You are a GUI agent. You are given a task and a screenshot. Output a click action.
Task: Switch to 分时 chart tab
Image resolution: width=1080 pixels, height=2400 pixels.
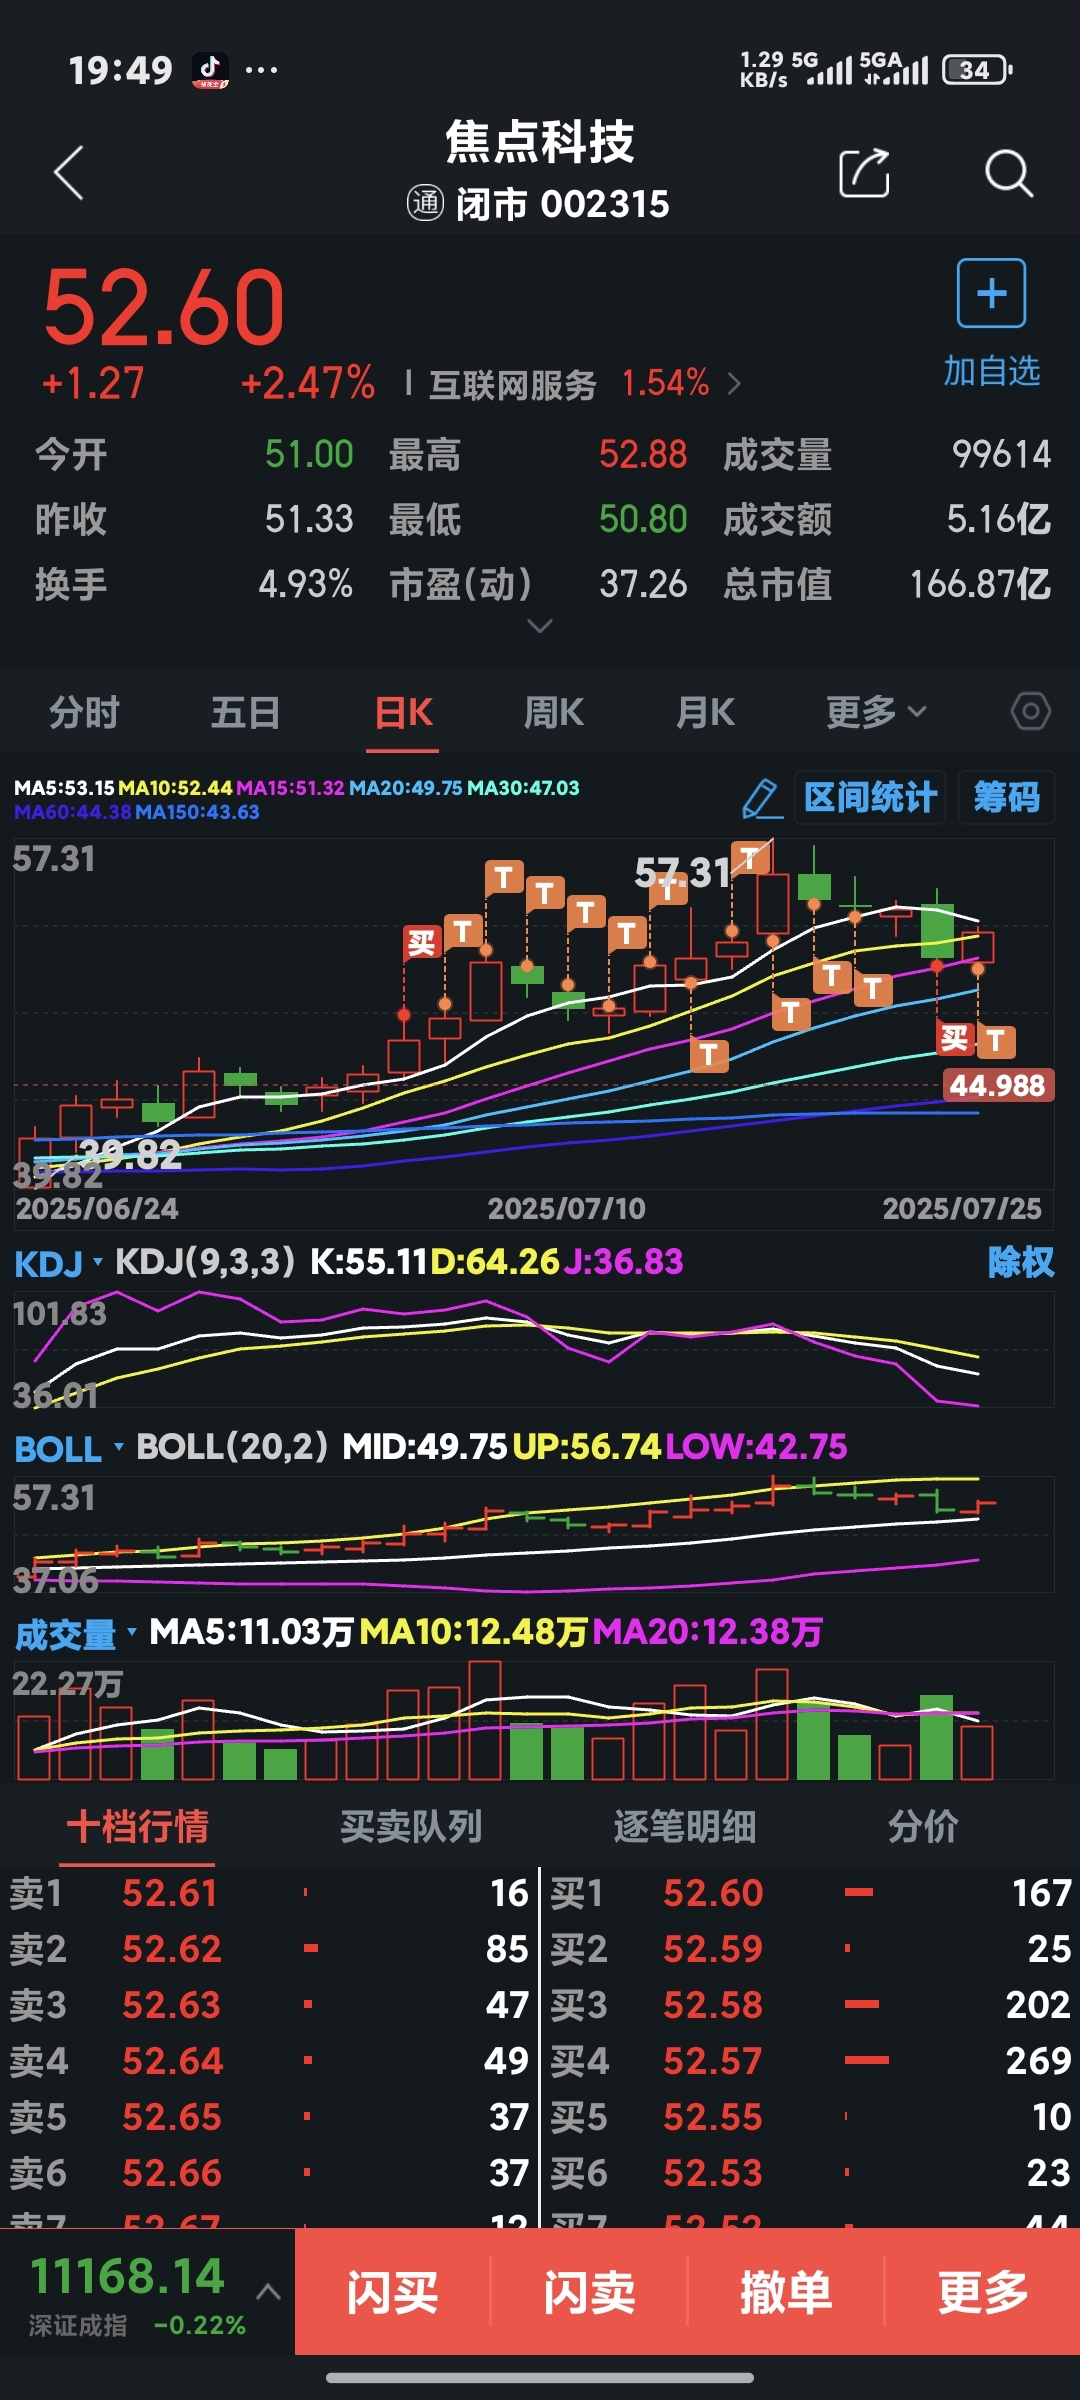coord(85,712)
